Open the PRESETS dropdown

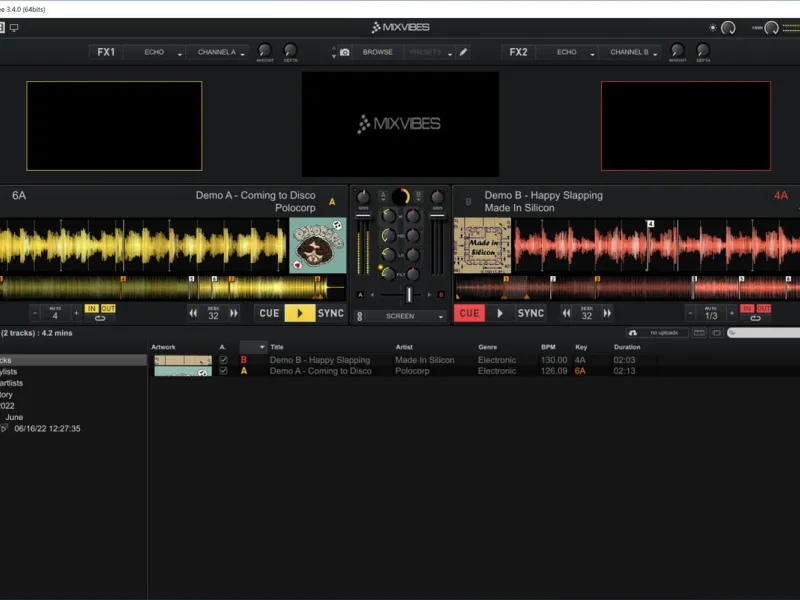tap(429, 52)
